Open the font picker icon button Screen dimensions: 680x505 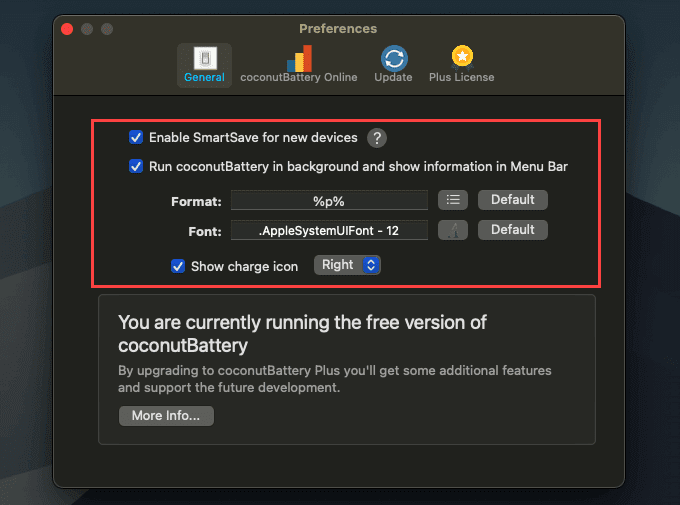pyautogui.click(x=453, y=230)
